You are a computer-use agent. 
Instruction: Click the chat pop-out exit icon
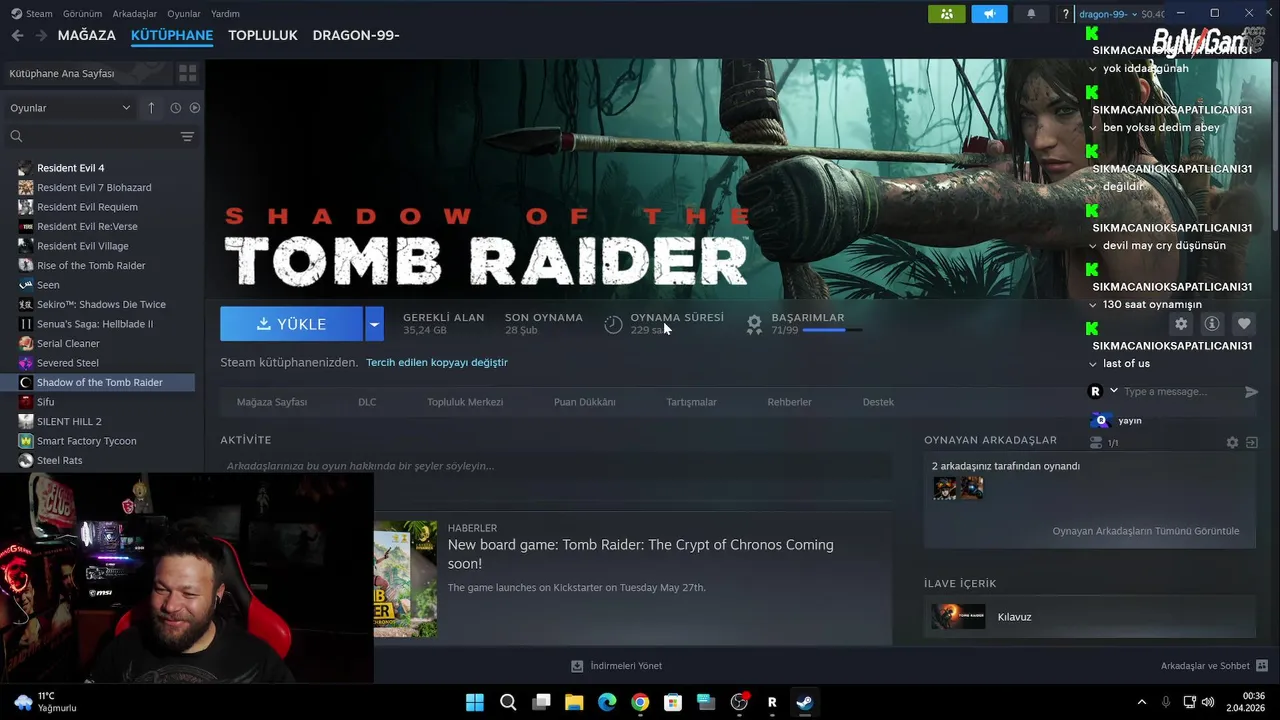1251,443
